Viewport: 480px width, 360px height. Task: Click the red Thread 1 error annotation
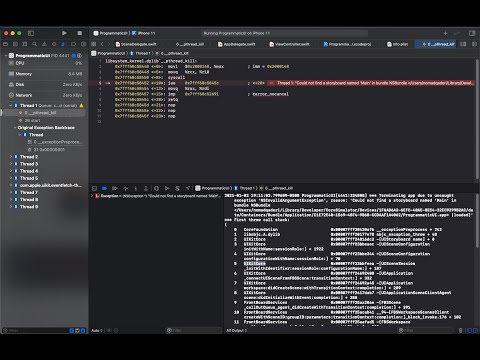(x=372, y=83)
